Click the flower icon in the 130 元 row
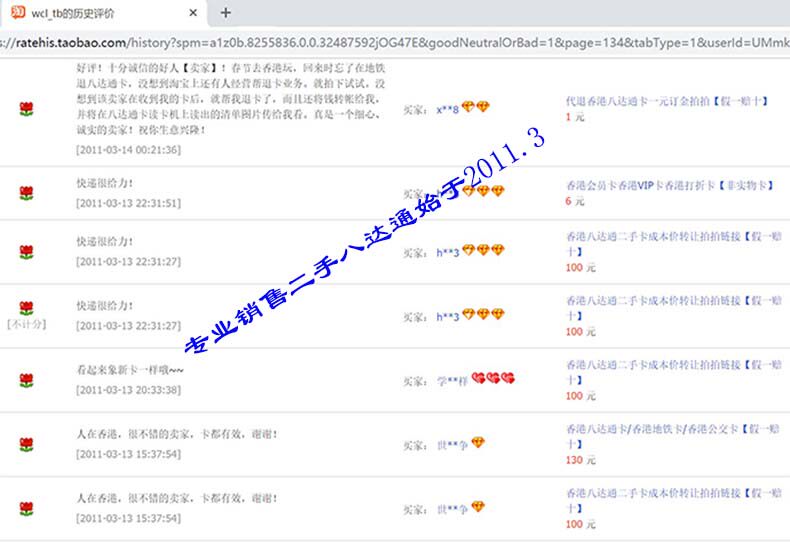The width and height of the screenshot is (790, 542). coord(26,444)
